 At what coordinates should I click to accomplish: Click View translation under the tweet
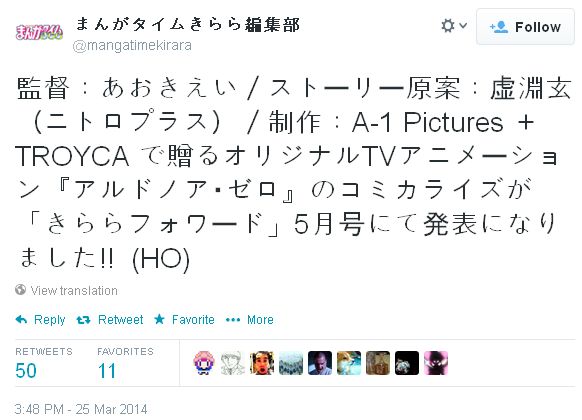pos(74,291)
